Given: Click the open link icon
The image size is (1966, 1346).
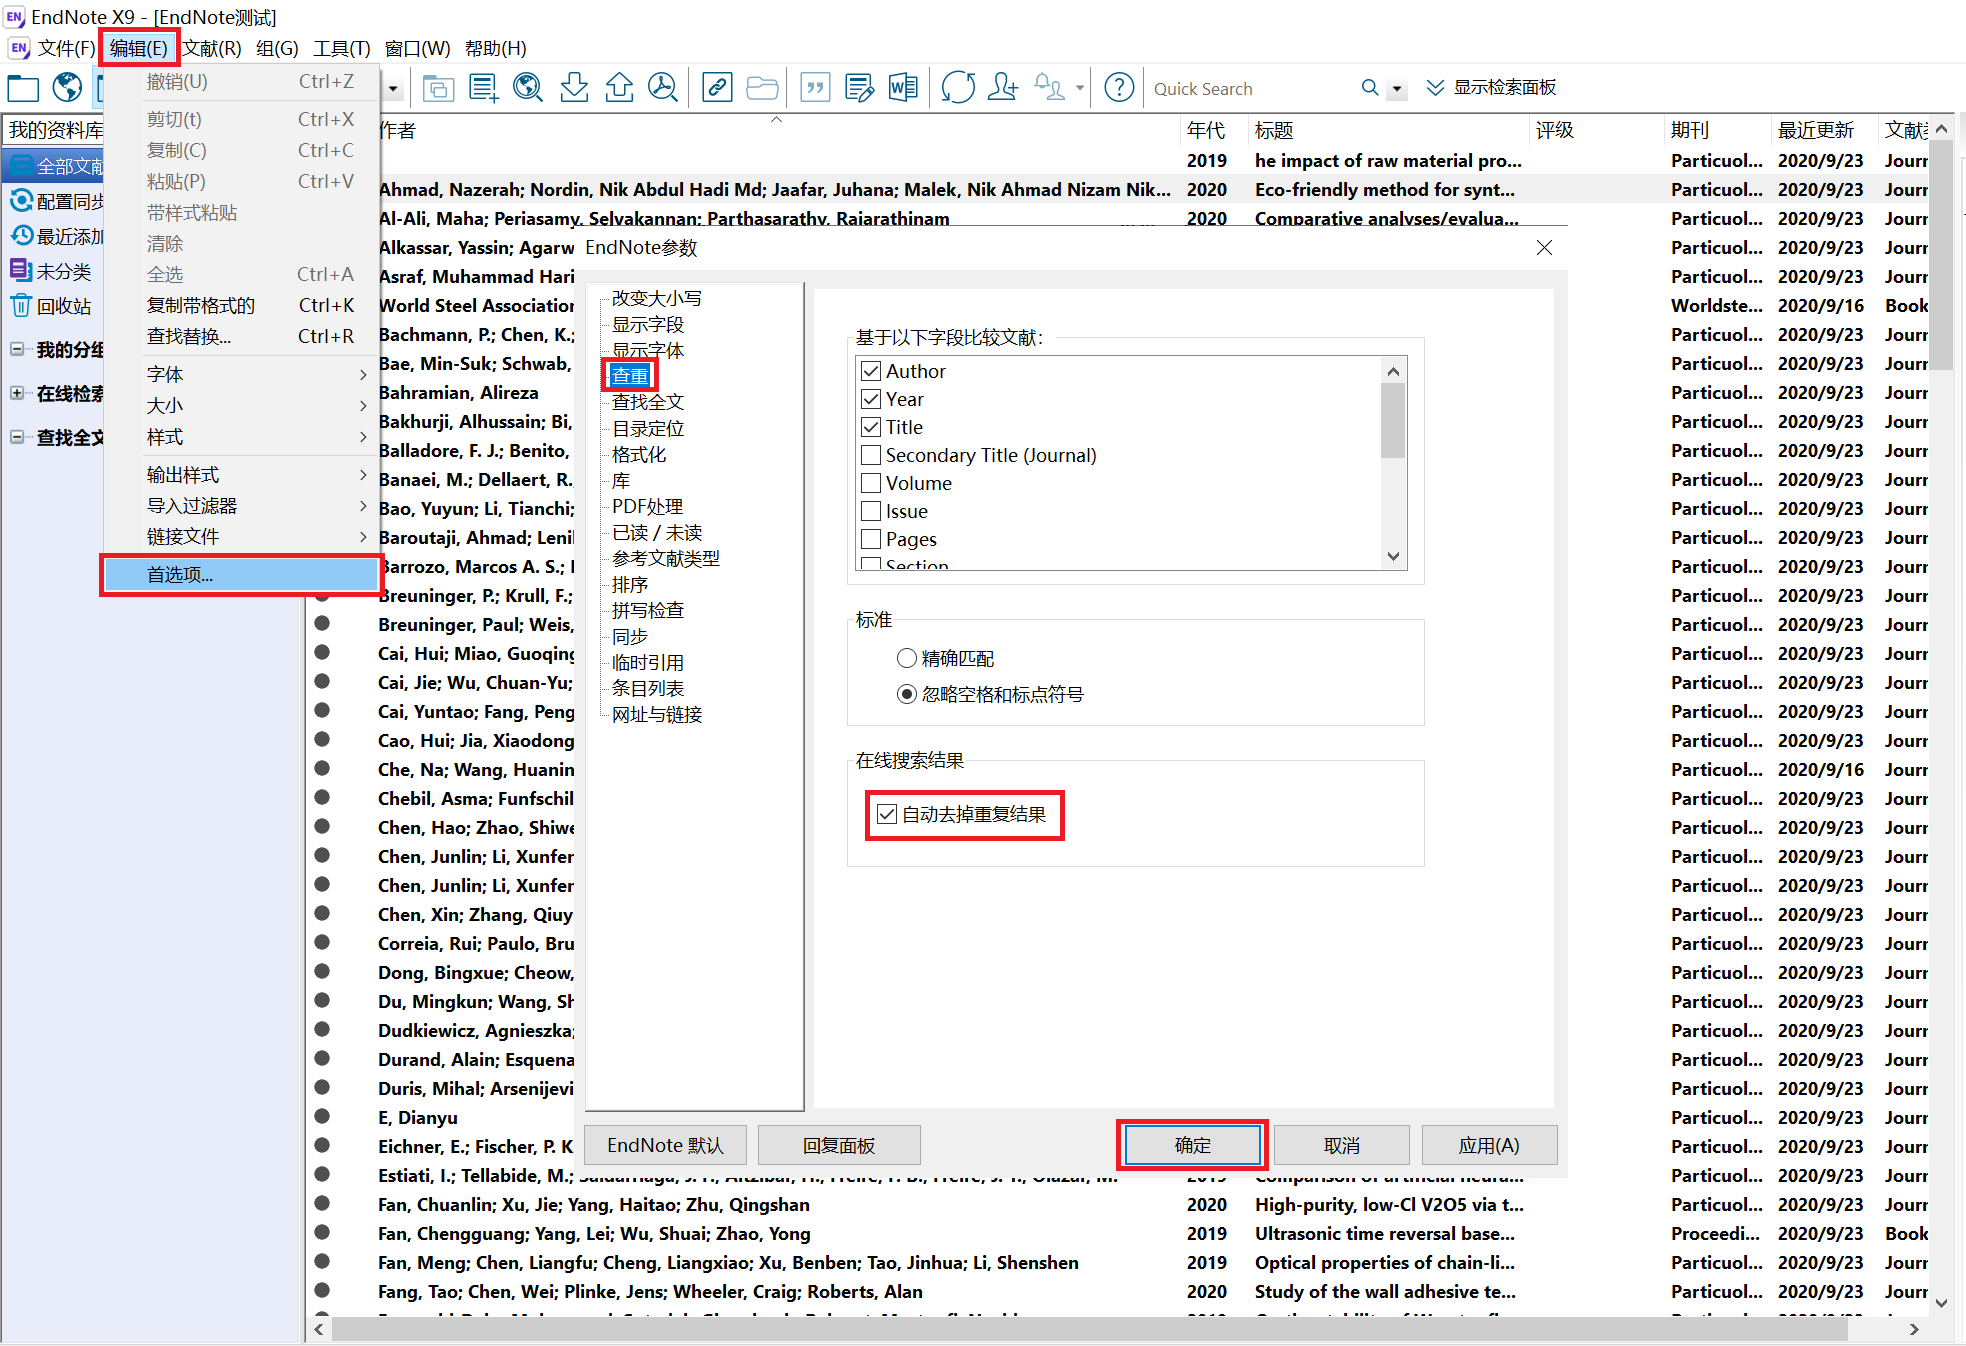Looking at the screenshot, I should click(717, 88).
